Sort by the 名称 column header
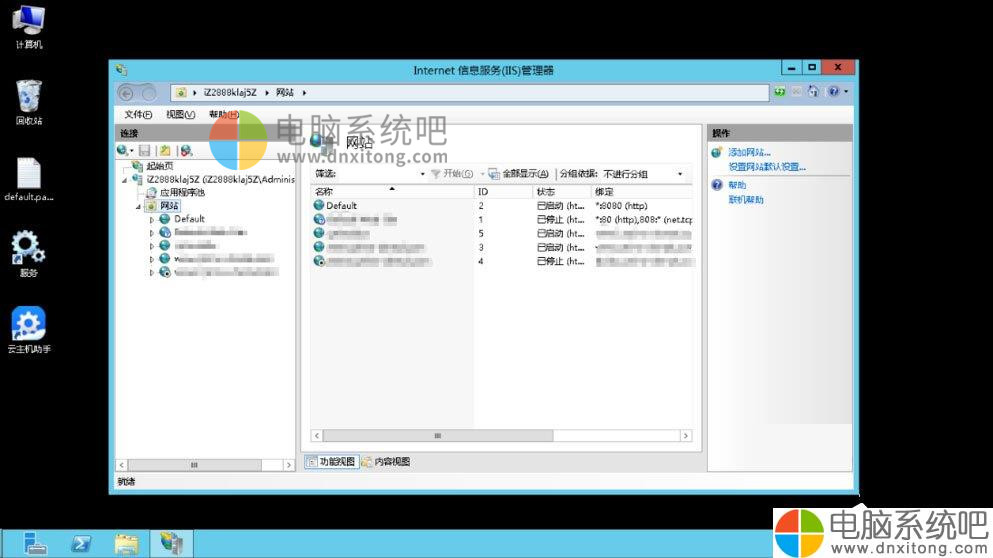The image size is (993, 558). pos(392,191)
